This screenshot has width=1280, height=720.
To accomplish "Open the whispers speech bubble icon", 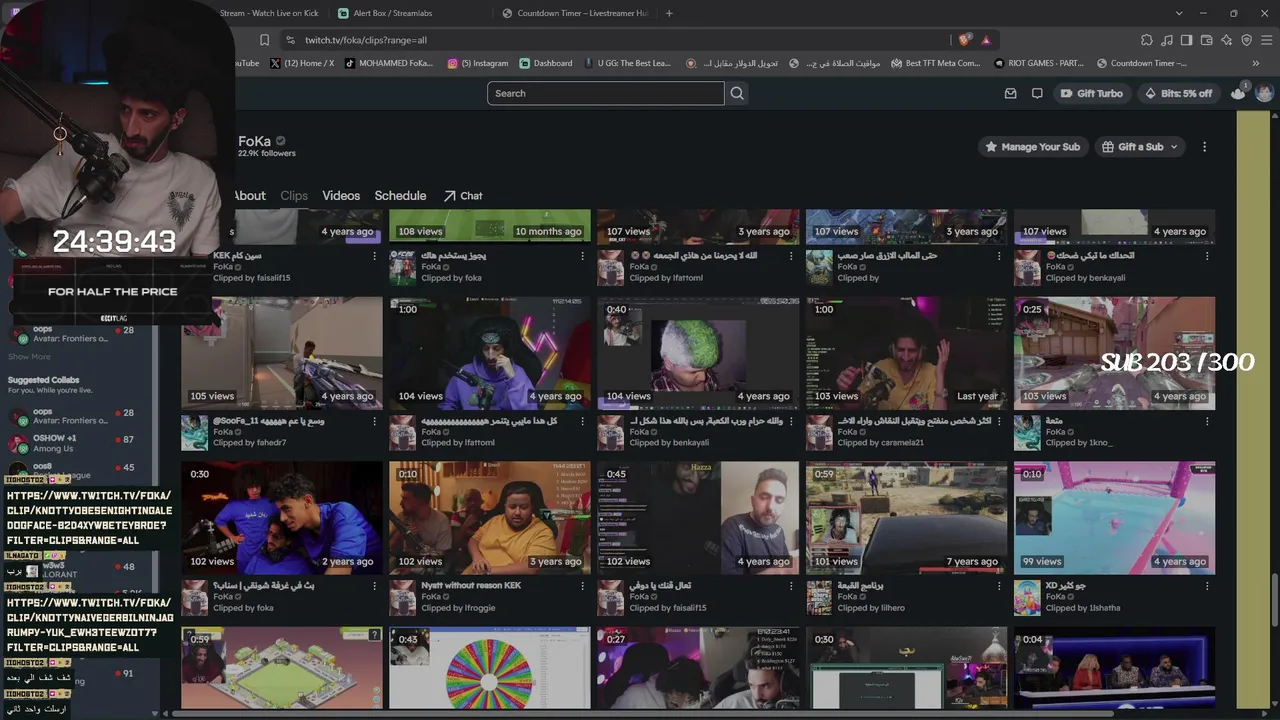I will 1037,93.
